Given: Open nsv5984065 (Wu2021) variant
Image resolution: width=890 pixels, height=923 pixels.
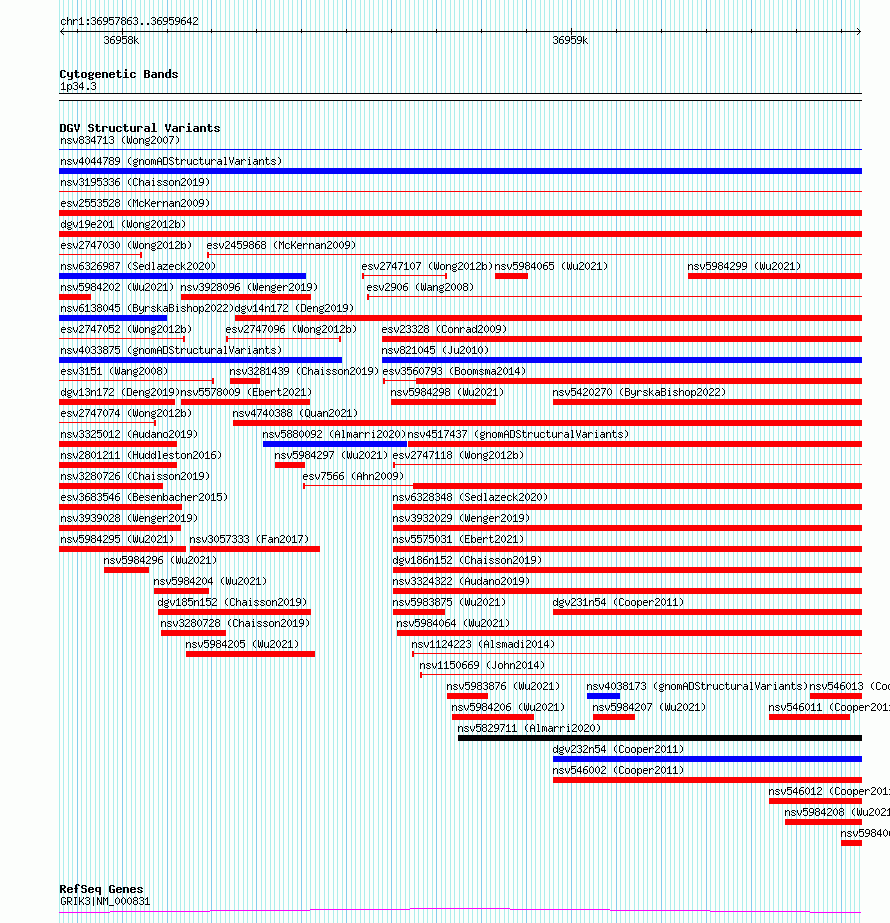Looking at the screenshot, I should tap(551, 266).
